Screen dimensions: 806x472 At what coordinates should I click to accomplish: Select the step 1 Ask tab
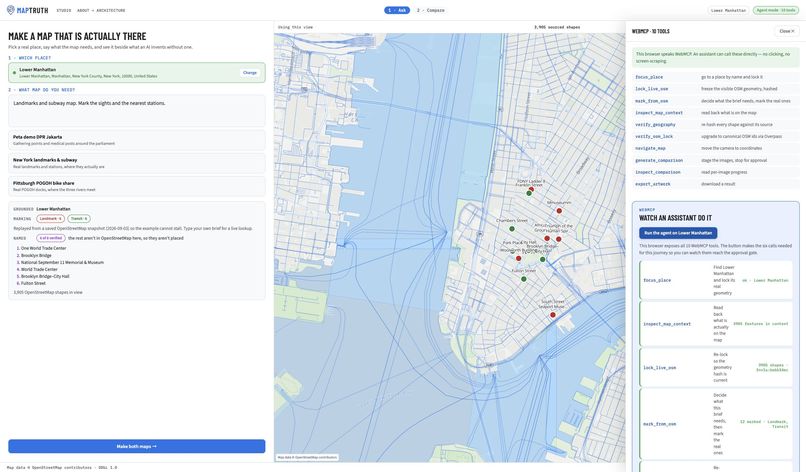[x=397, y=10]
